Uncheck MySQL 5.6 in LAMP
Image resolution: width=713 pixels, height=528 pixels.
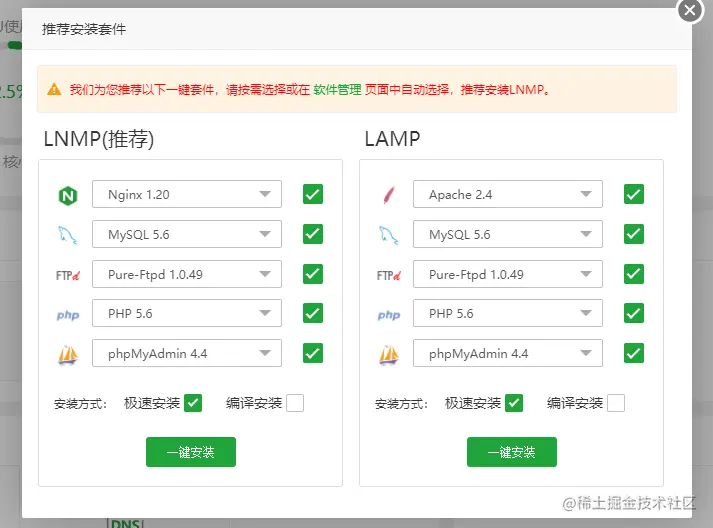[x=634, y=234]
